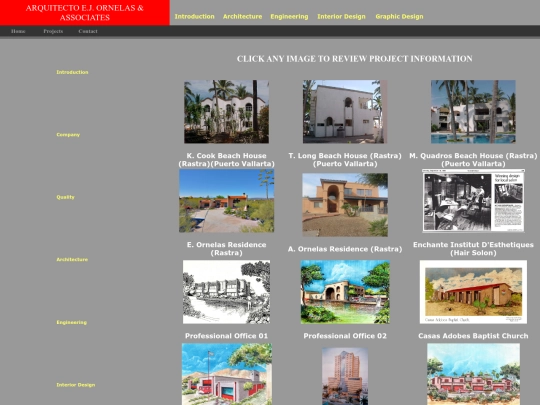540x405 pixels.
Task: Click the M. Quadros Beach House caption
Action: [473, 160]
